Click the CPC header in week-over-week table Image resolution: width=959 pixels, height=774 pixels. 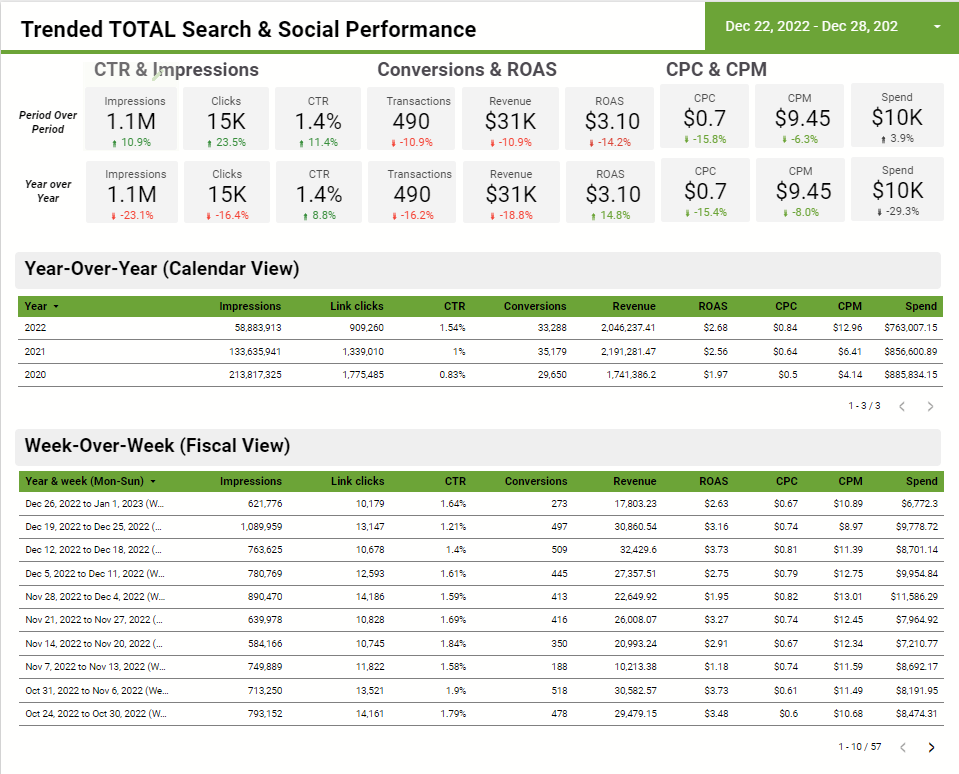(x=787, y=481)
